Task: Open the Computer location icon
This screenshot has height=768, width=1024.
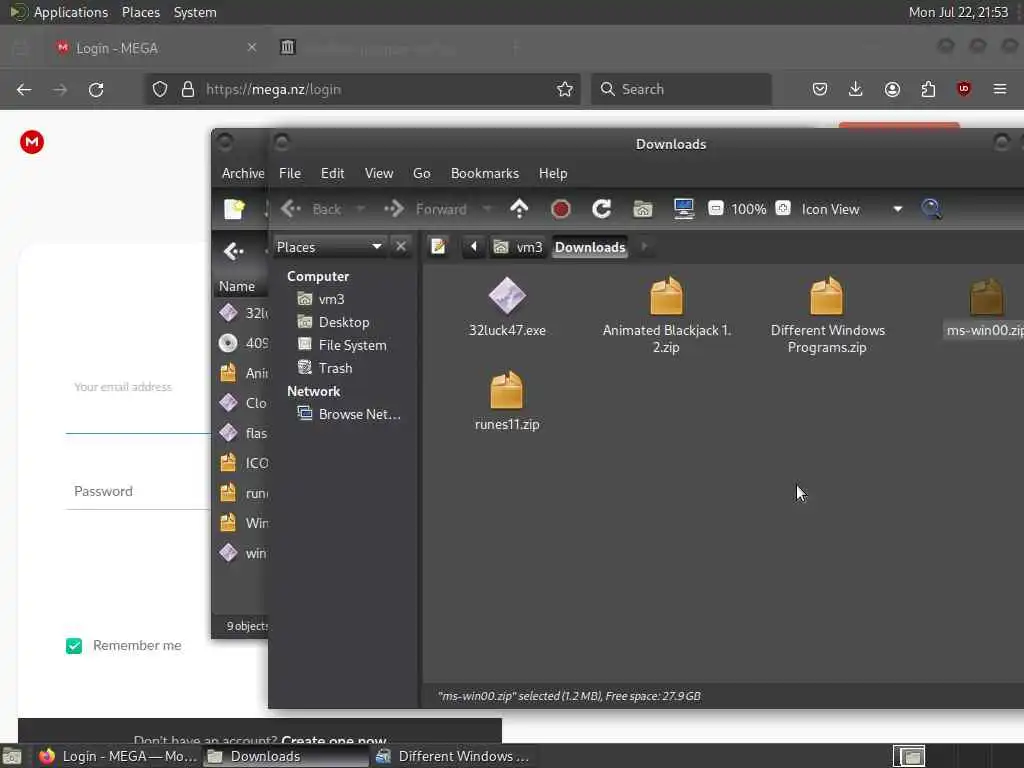Action: point(684,209)
